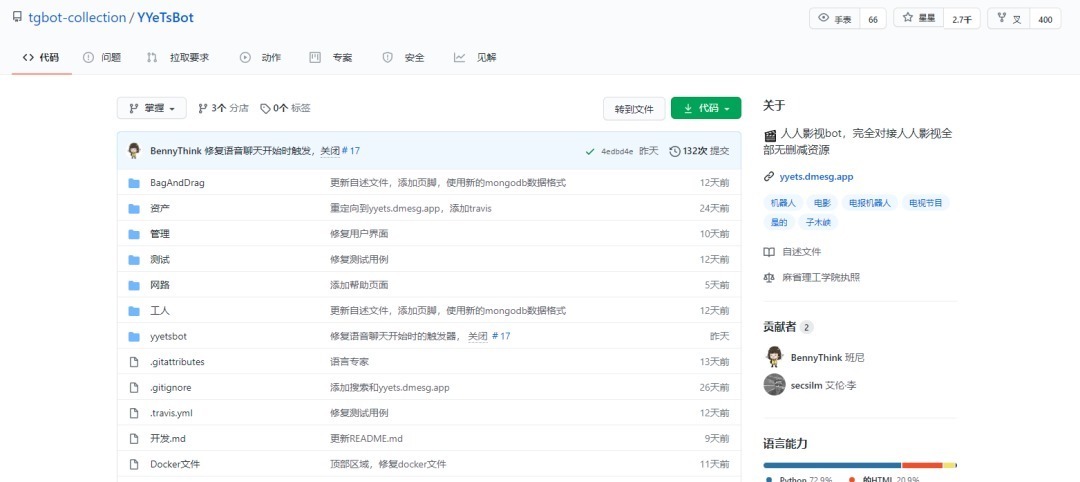Viewport: 1080px width, 482px height.
Task: Click the secsilm contributor avatar
Action: (x=774, y=384)
